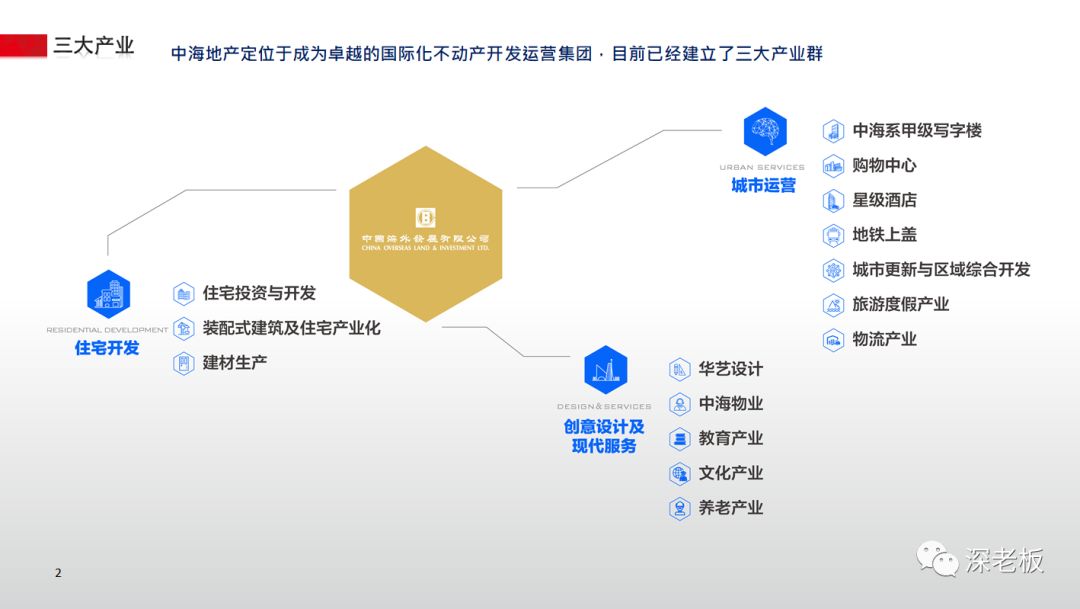Click the 物流产业 logistics icon

click(833, 340)
